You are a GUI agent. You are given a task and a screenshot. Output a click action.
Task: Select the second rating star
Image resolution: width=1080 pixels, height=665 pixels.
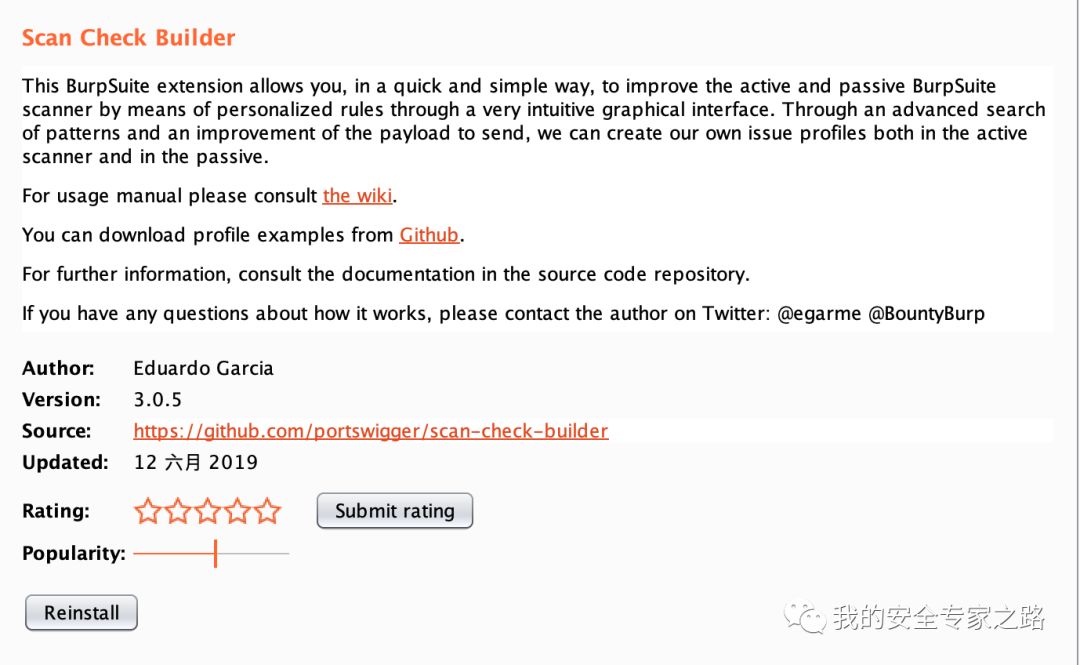(x=178, y=512)
